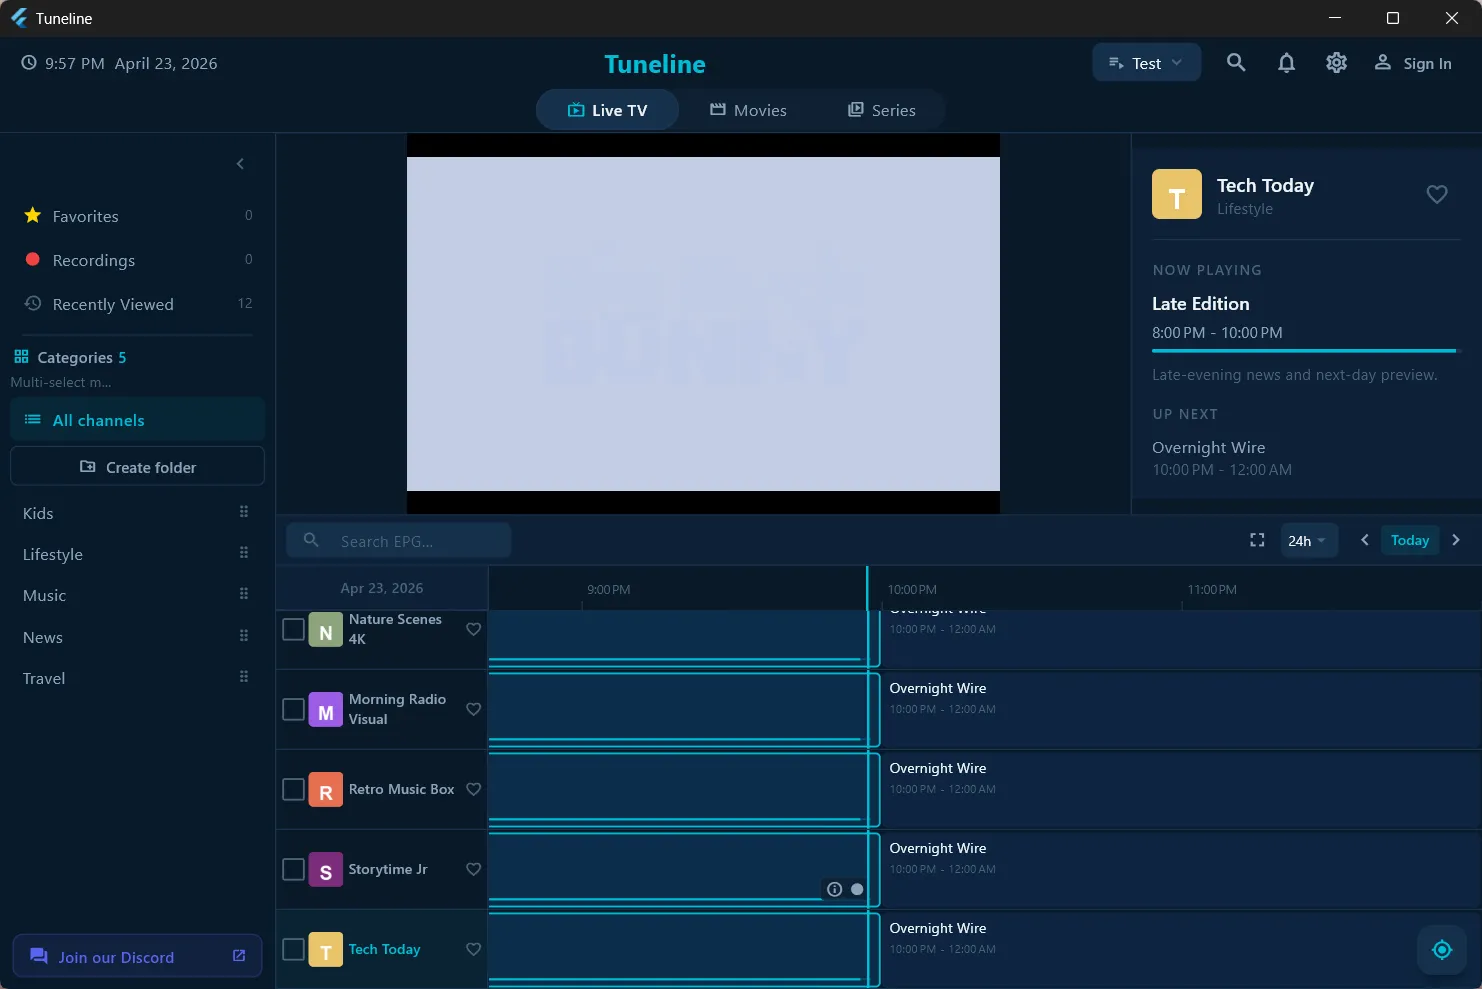Go to the next day in EPG

coord(1456,540)
